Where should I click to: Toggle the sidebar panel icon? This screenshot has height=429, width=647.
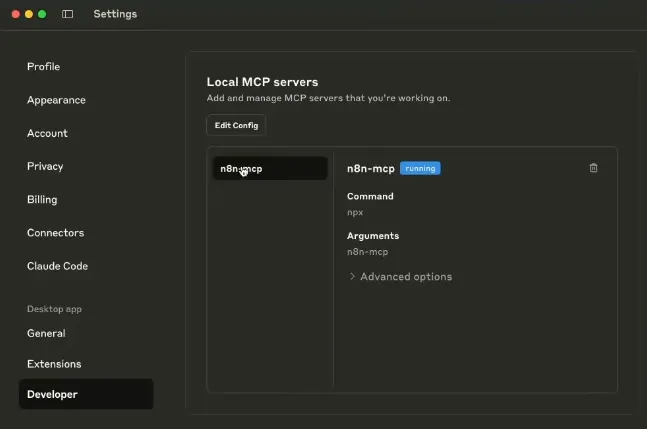click(x=68, y=14)
